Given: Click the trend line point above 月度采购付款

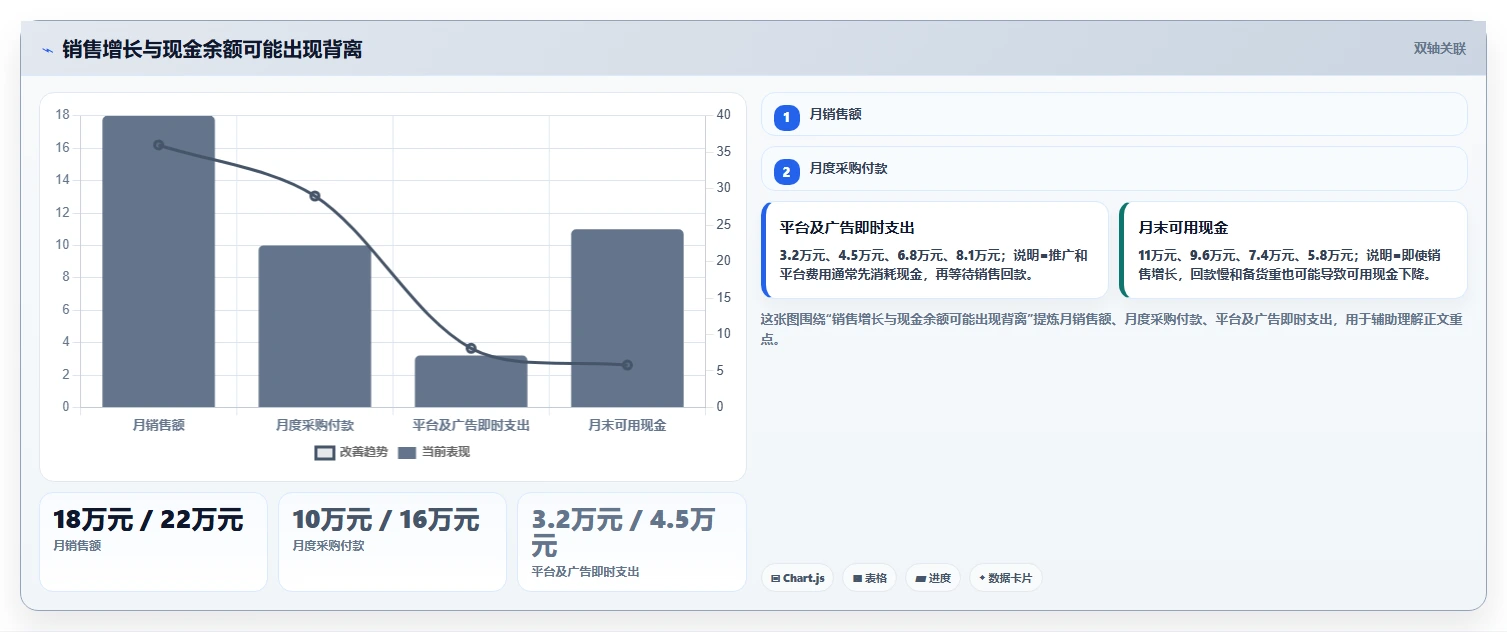Looking at the screenshot, I should [315, 196].
